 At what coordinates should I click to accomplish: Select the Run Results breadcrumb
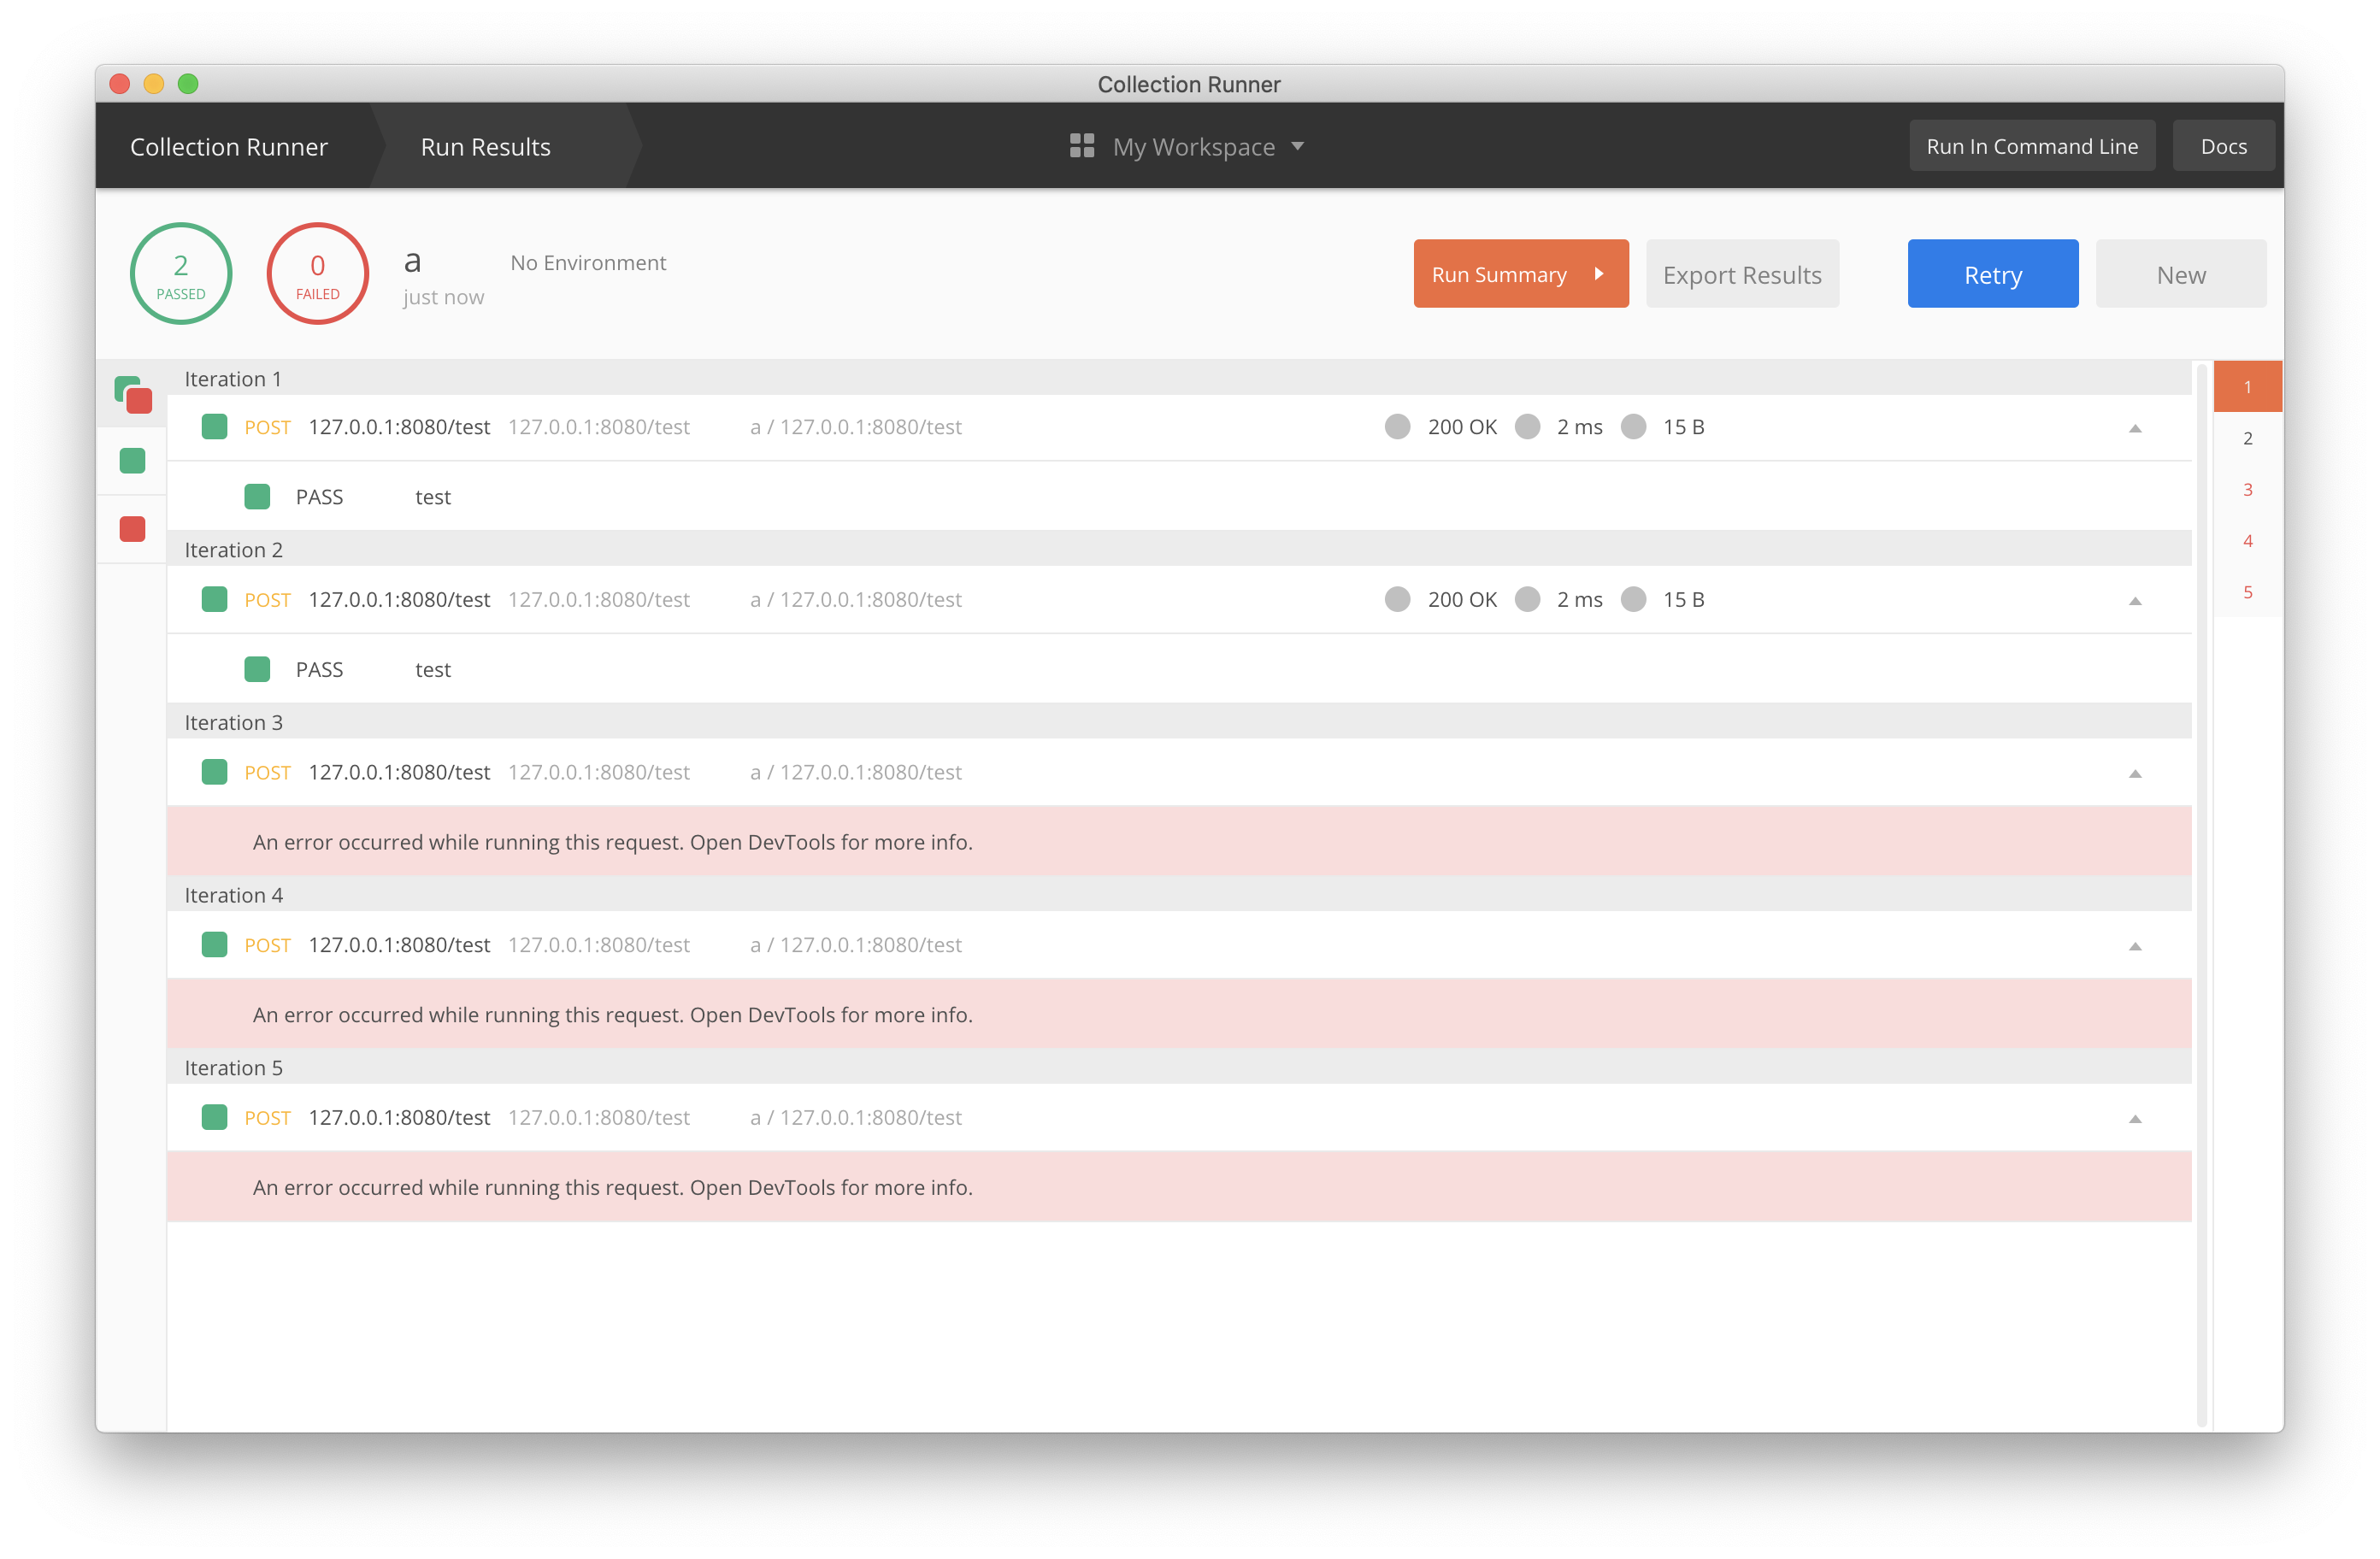tap(485, 146)
